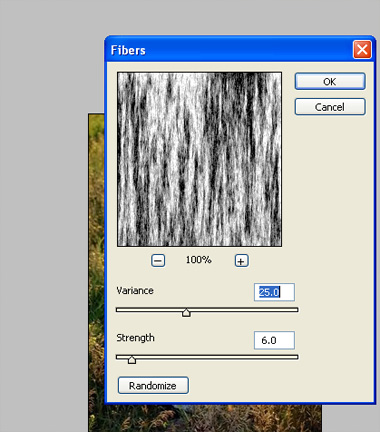Click the 100% zoom level text
Viewport: 380px width, 432px height.
click(x=199, y=260)
